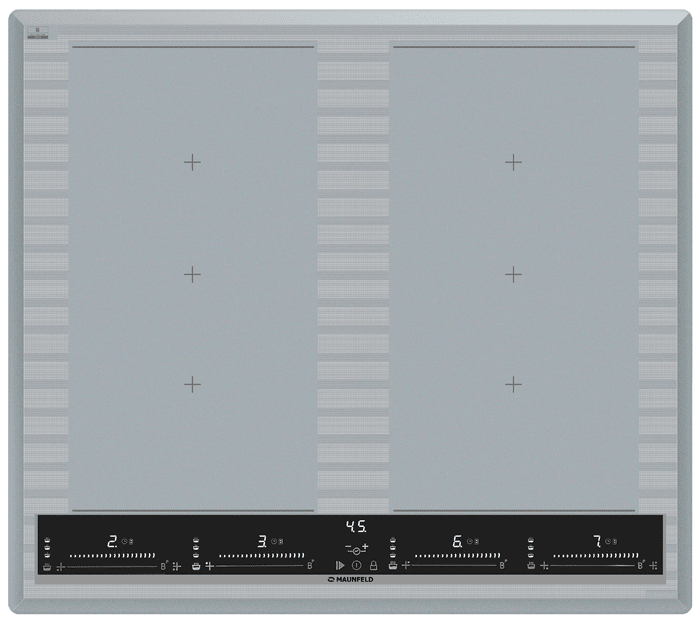Tap the padlock child-lock icon

click(374, 565)
